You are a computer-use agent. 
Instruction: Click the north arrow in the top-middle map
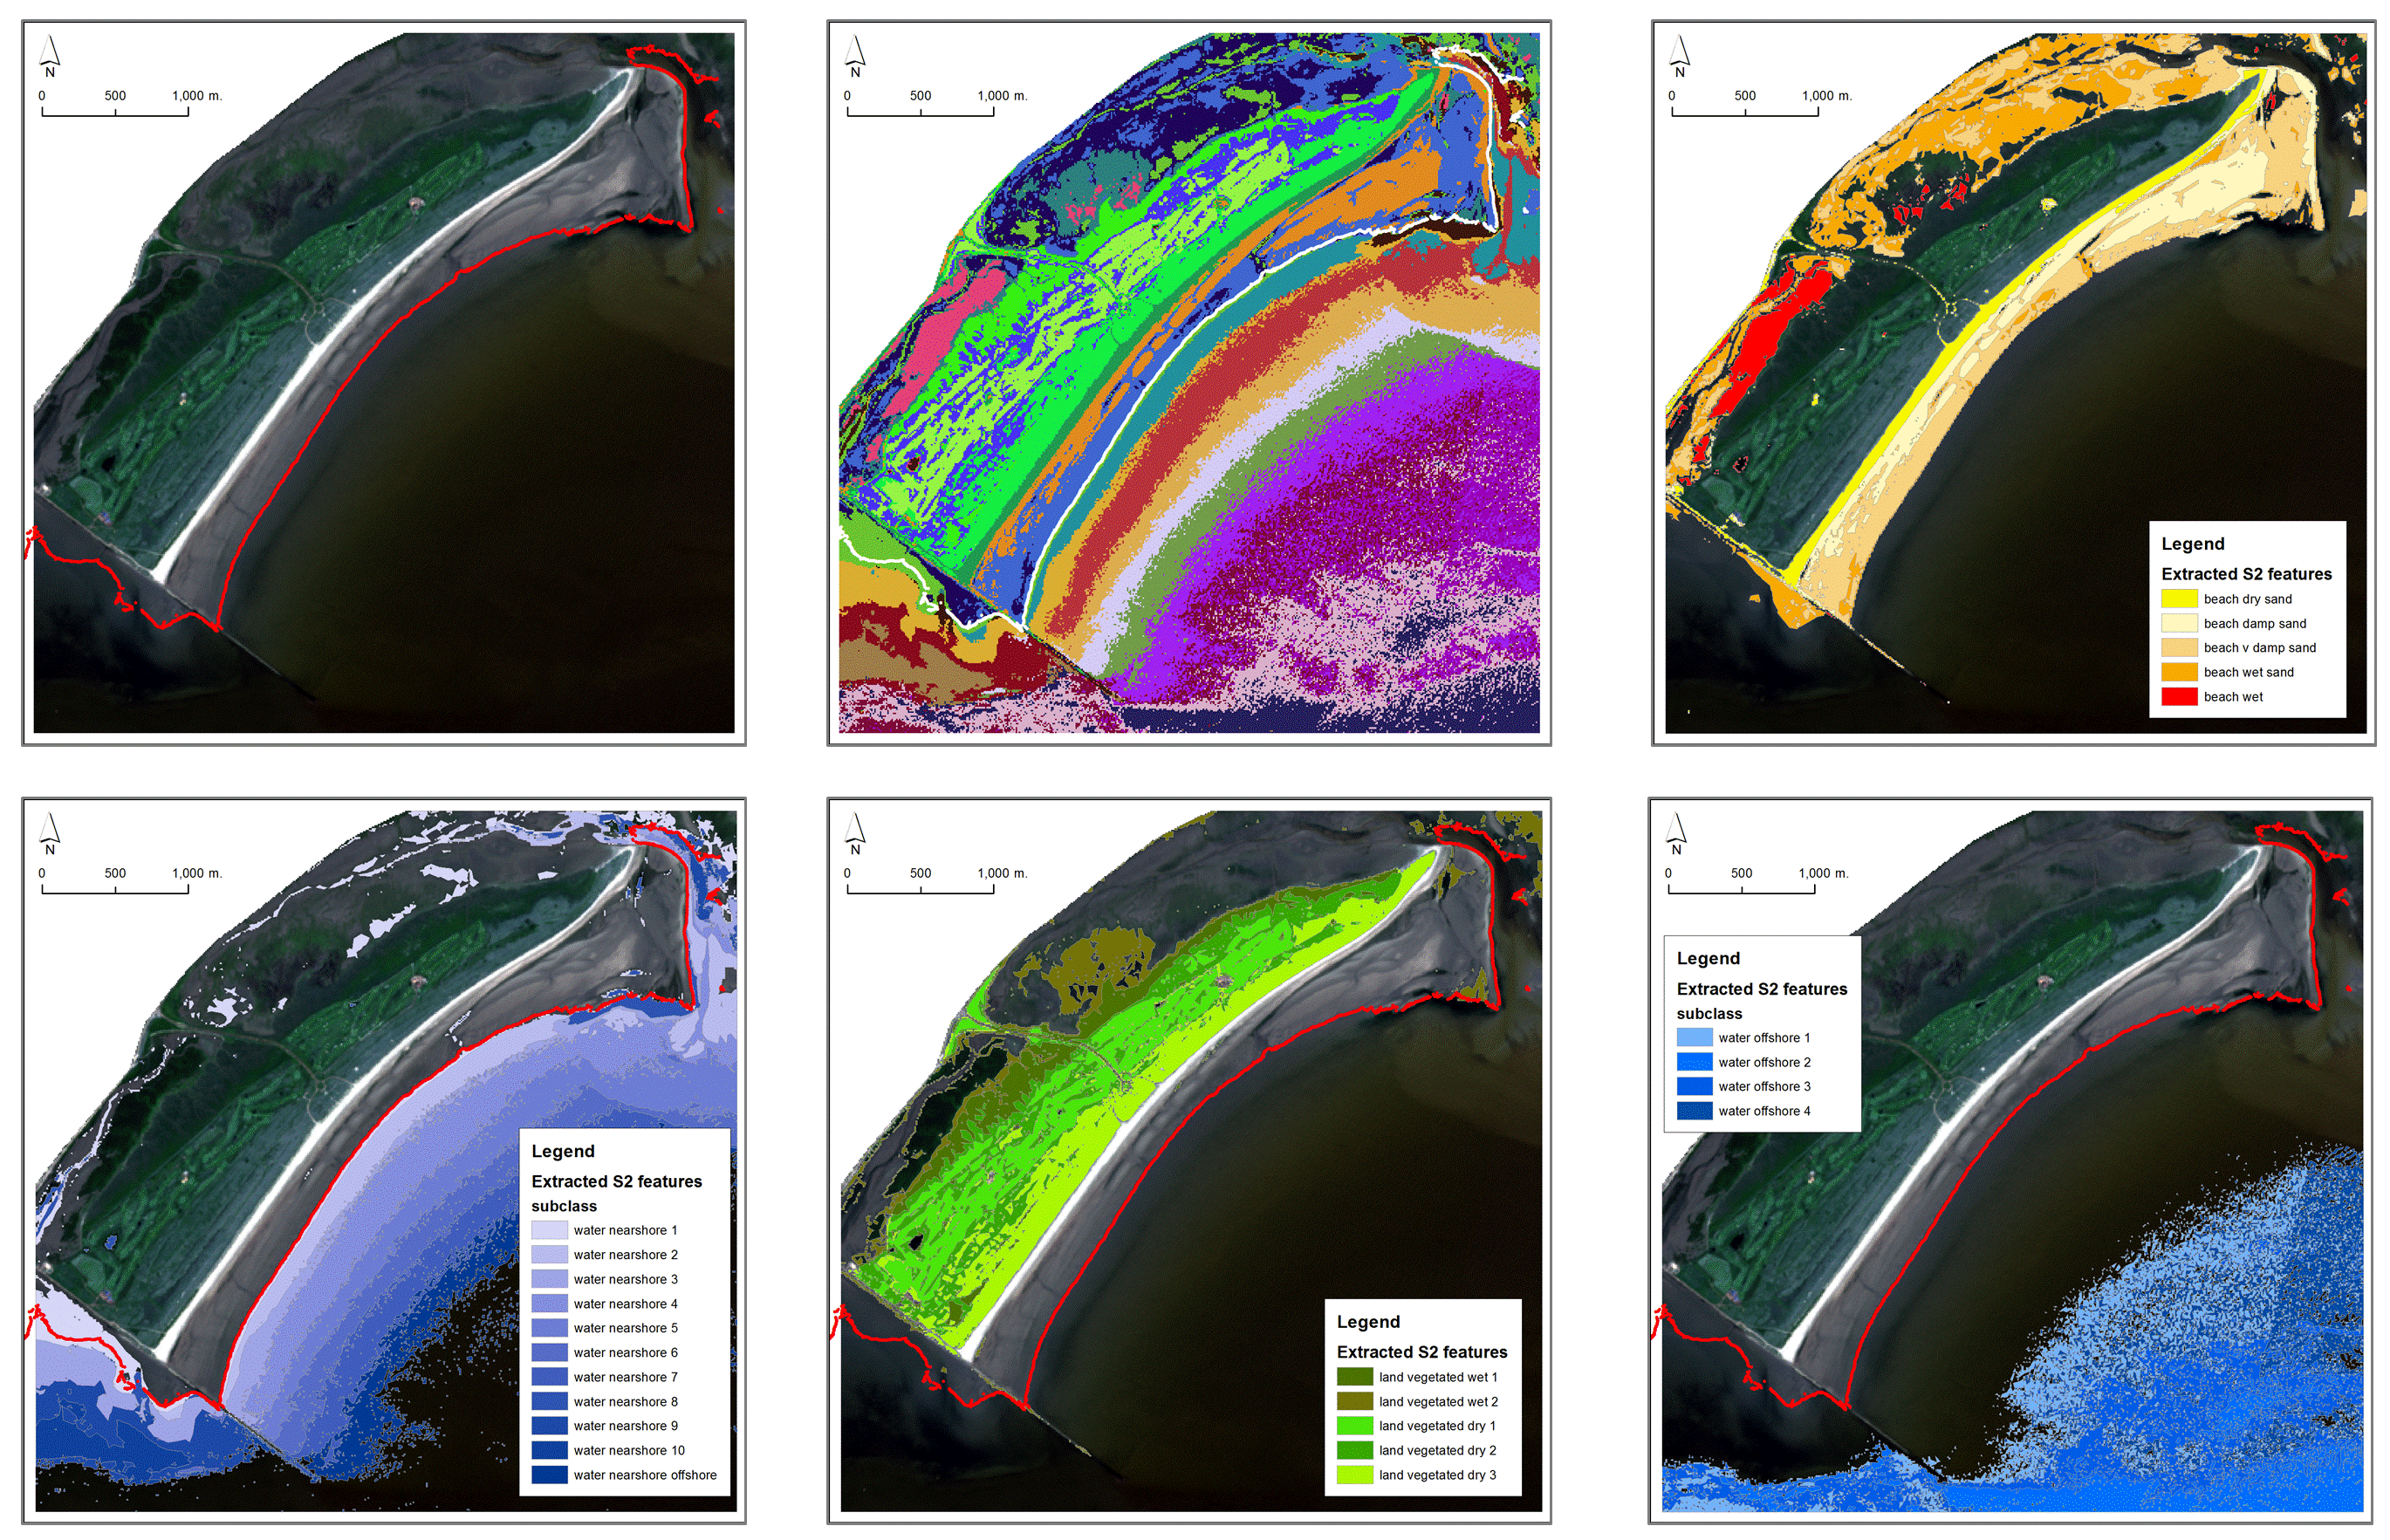(x=855, y=55)
